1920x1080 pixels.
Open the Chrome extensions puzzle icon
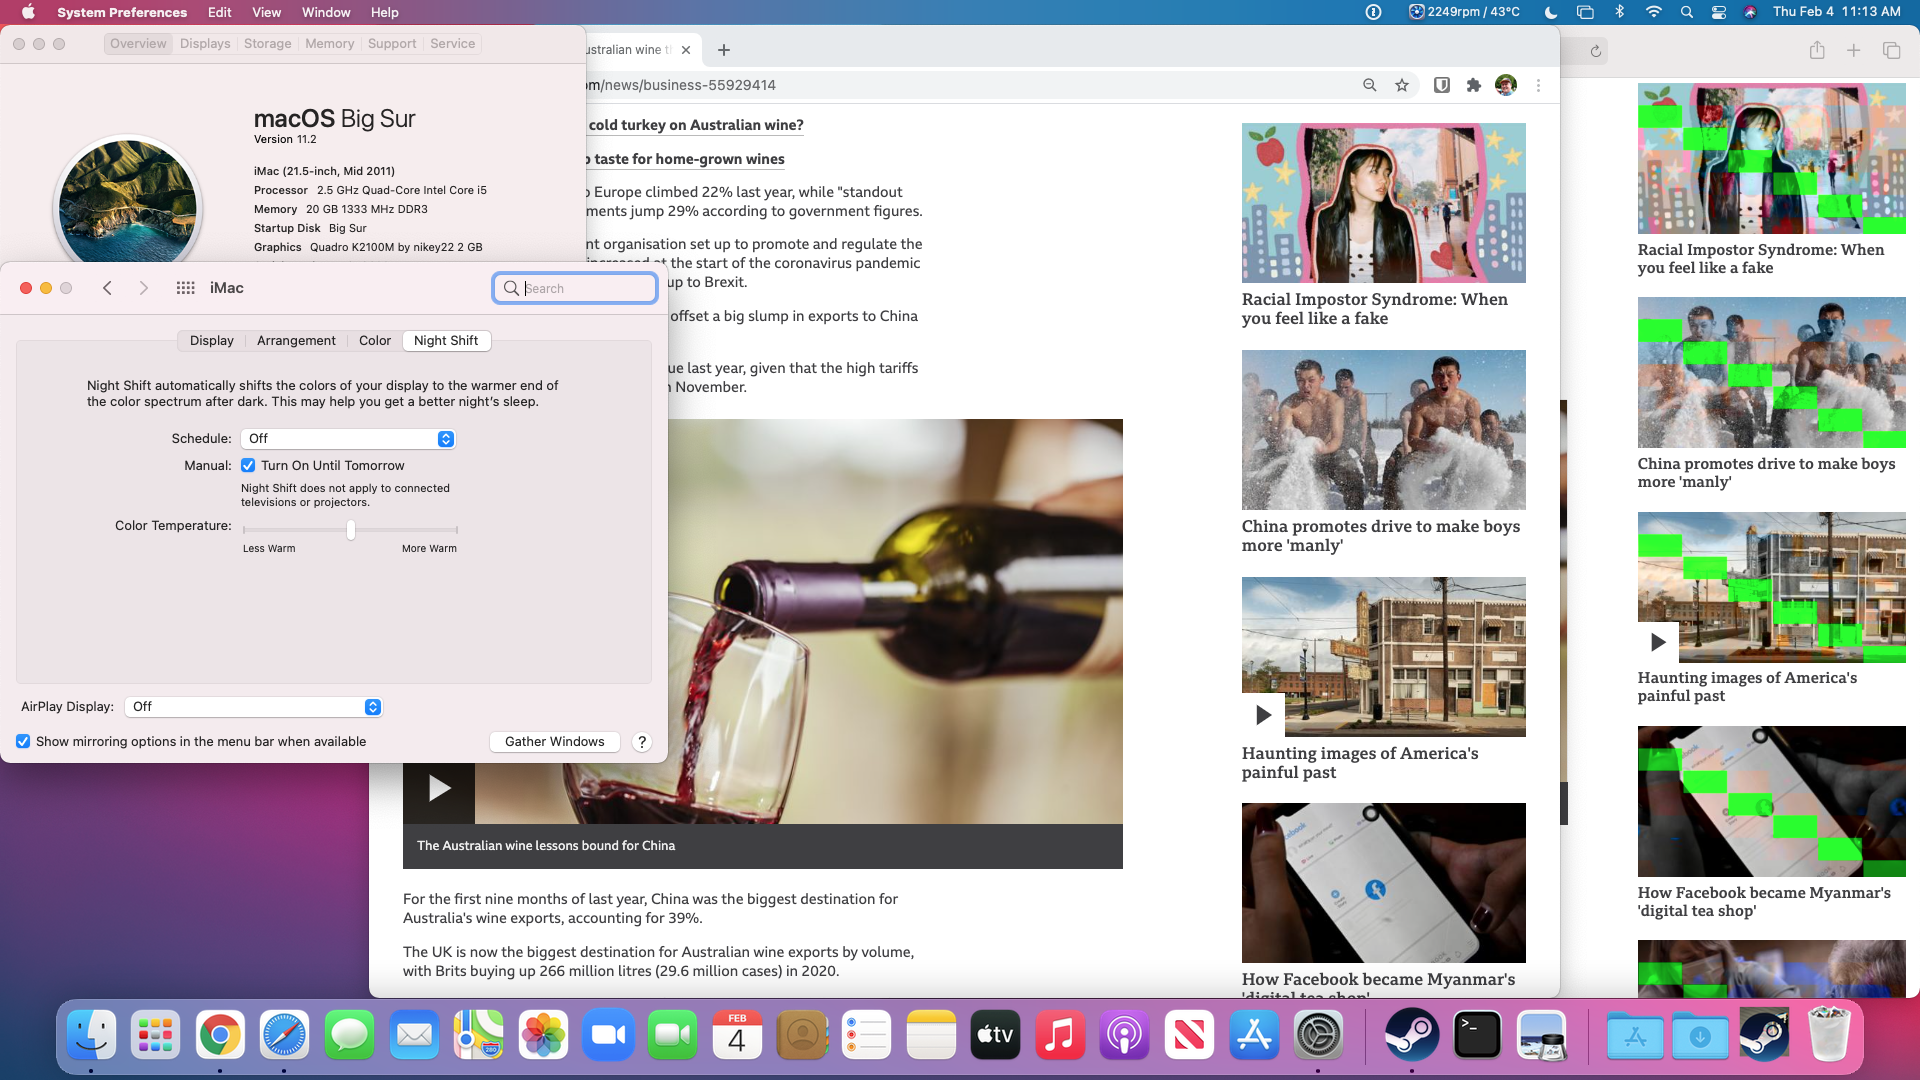click(x=1473, y=85)
